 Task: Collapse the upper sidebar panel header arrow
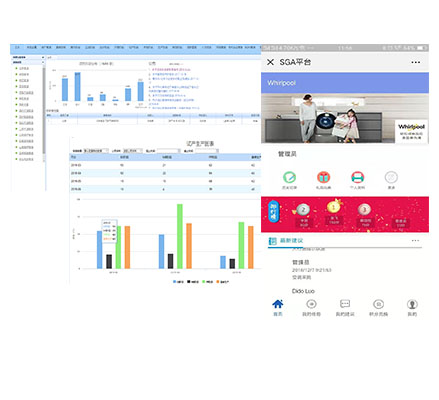coord(43,57)
